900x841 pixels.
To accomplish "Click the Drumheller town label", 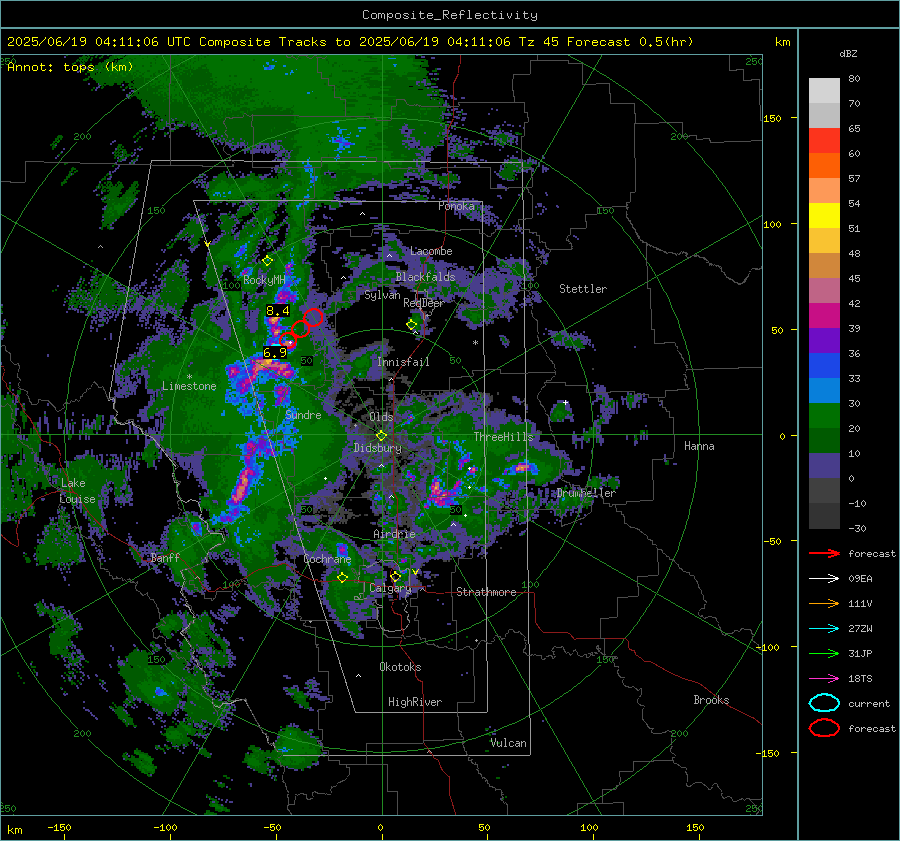I will [x=586, y=493].
